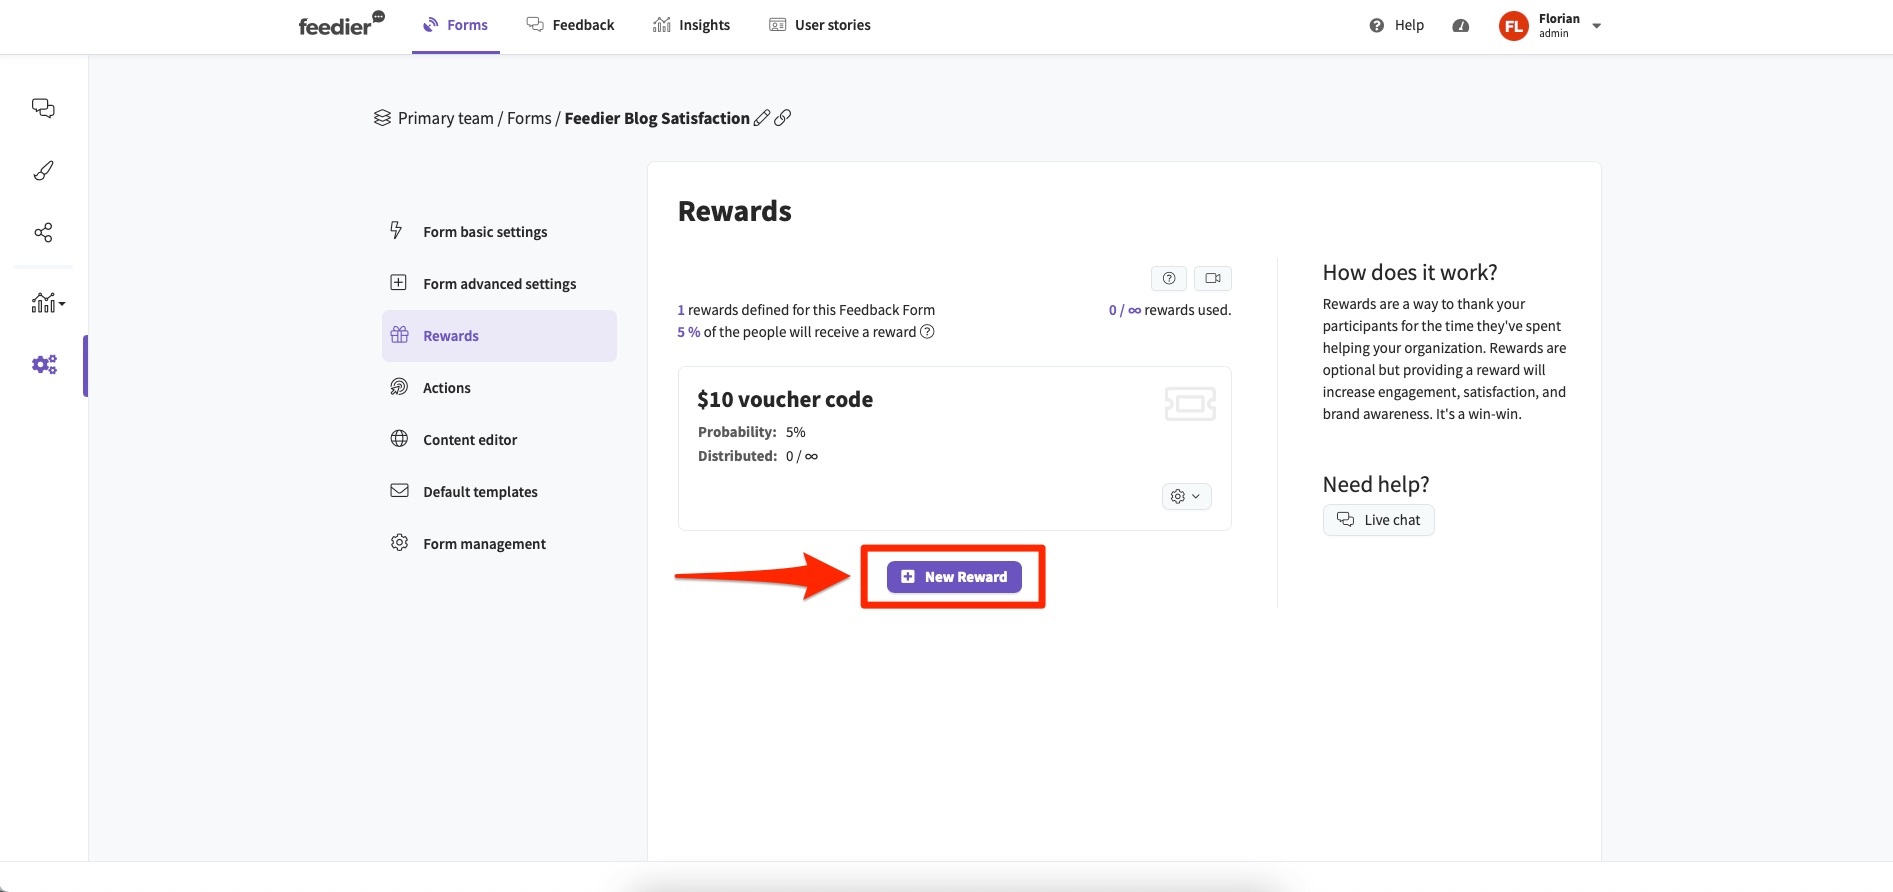Open the design brush sidebar icon
Screen dimensions: 1893x892
43,171
